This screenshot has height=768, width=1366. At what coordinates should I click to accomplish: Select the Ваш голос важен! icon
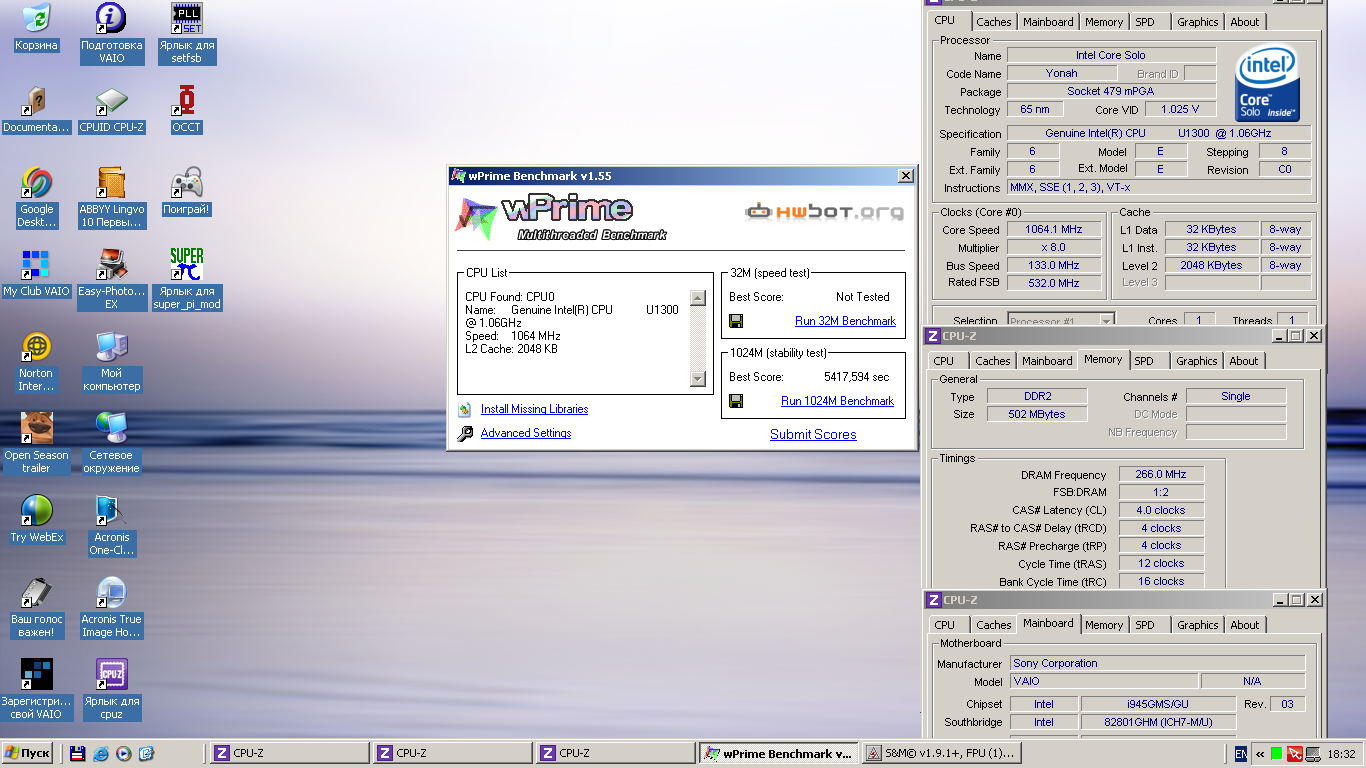coord(36,592)
